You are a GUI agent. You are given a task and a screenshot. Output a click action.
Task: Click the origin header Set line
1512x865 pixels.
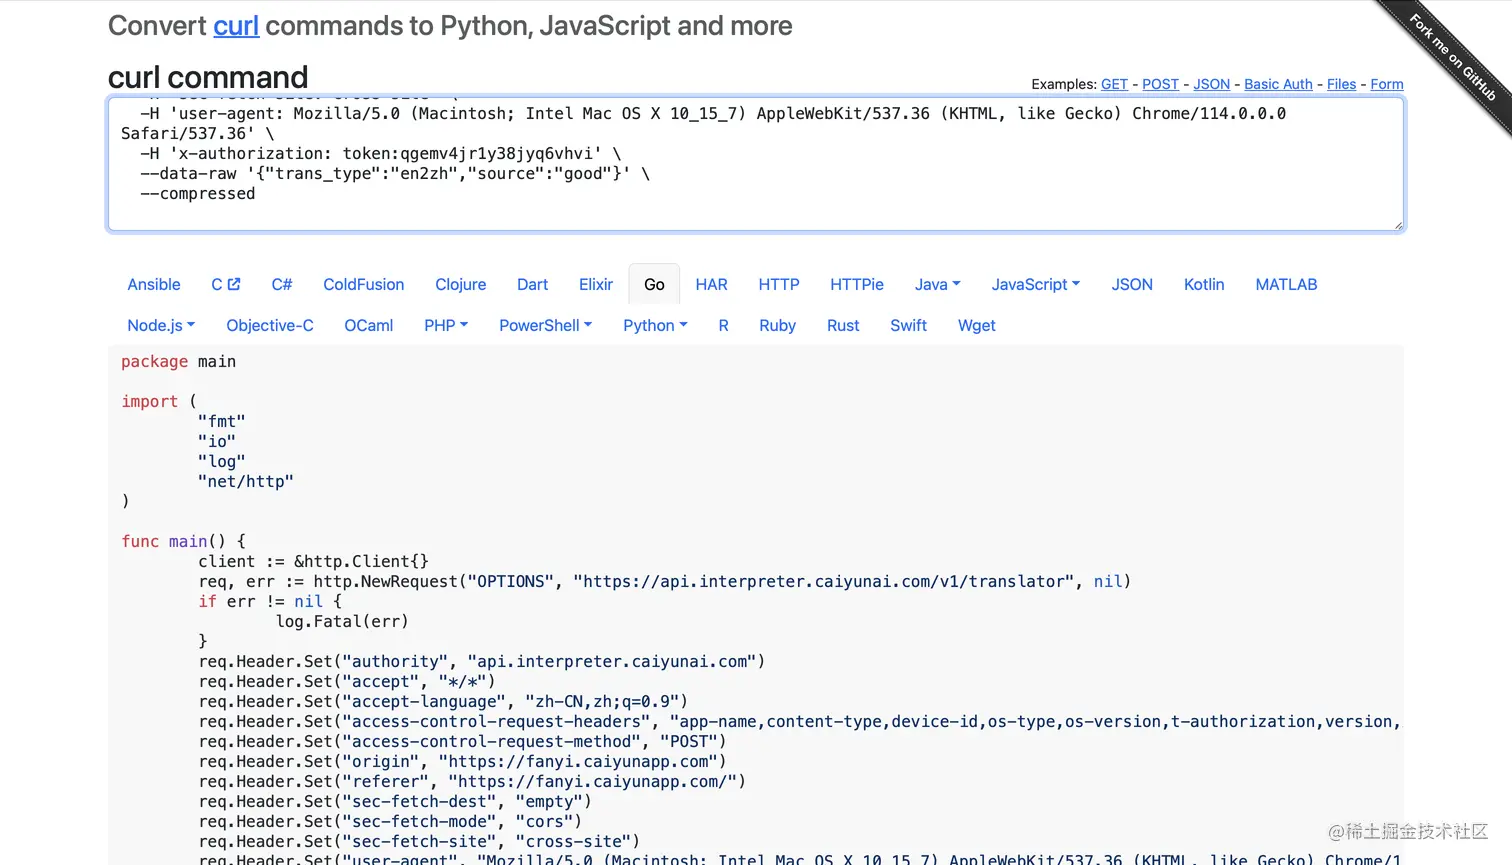point(462,761)
